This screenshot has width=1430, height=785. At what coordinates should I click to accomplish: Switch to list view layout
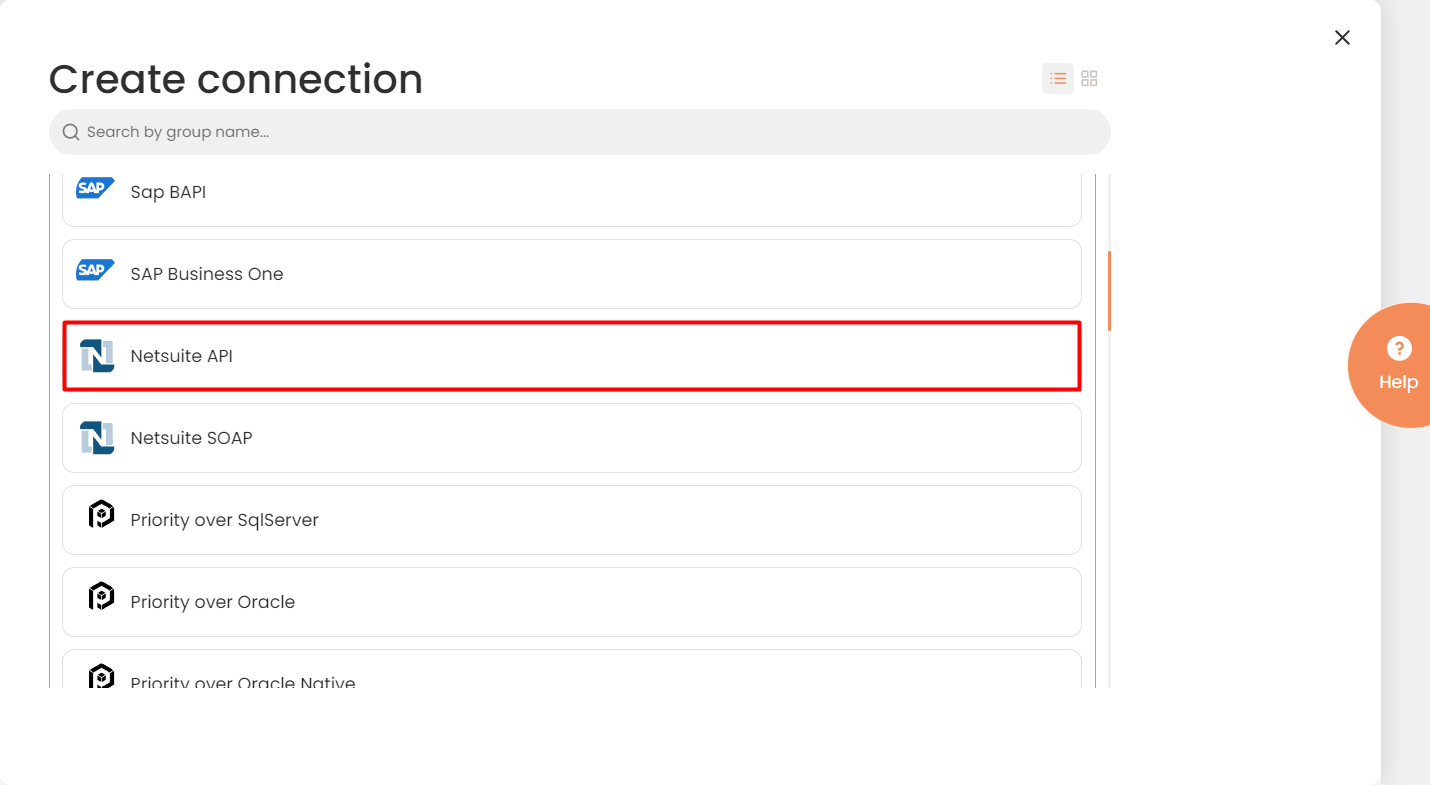pos(1058,78)
